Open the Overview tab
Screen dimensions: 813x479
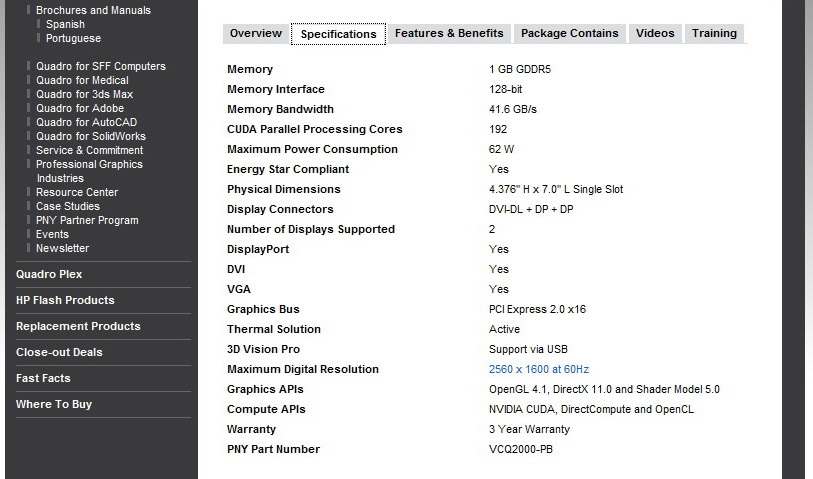point(256,33)
